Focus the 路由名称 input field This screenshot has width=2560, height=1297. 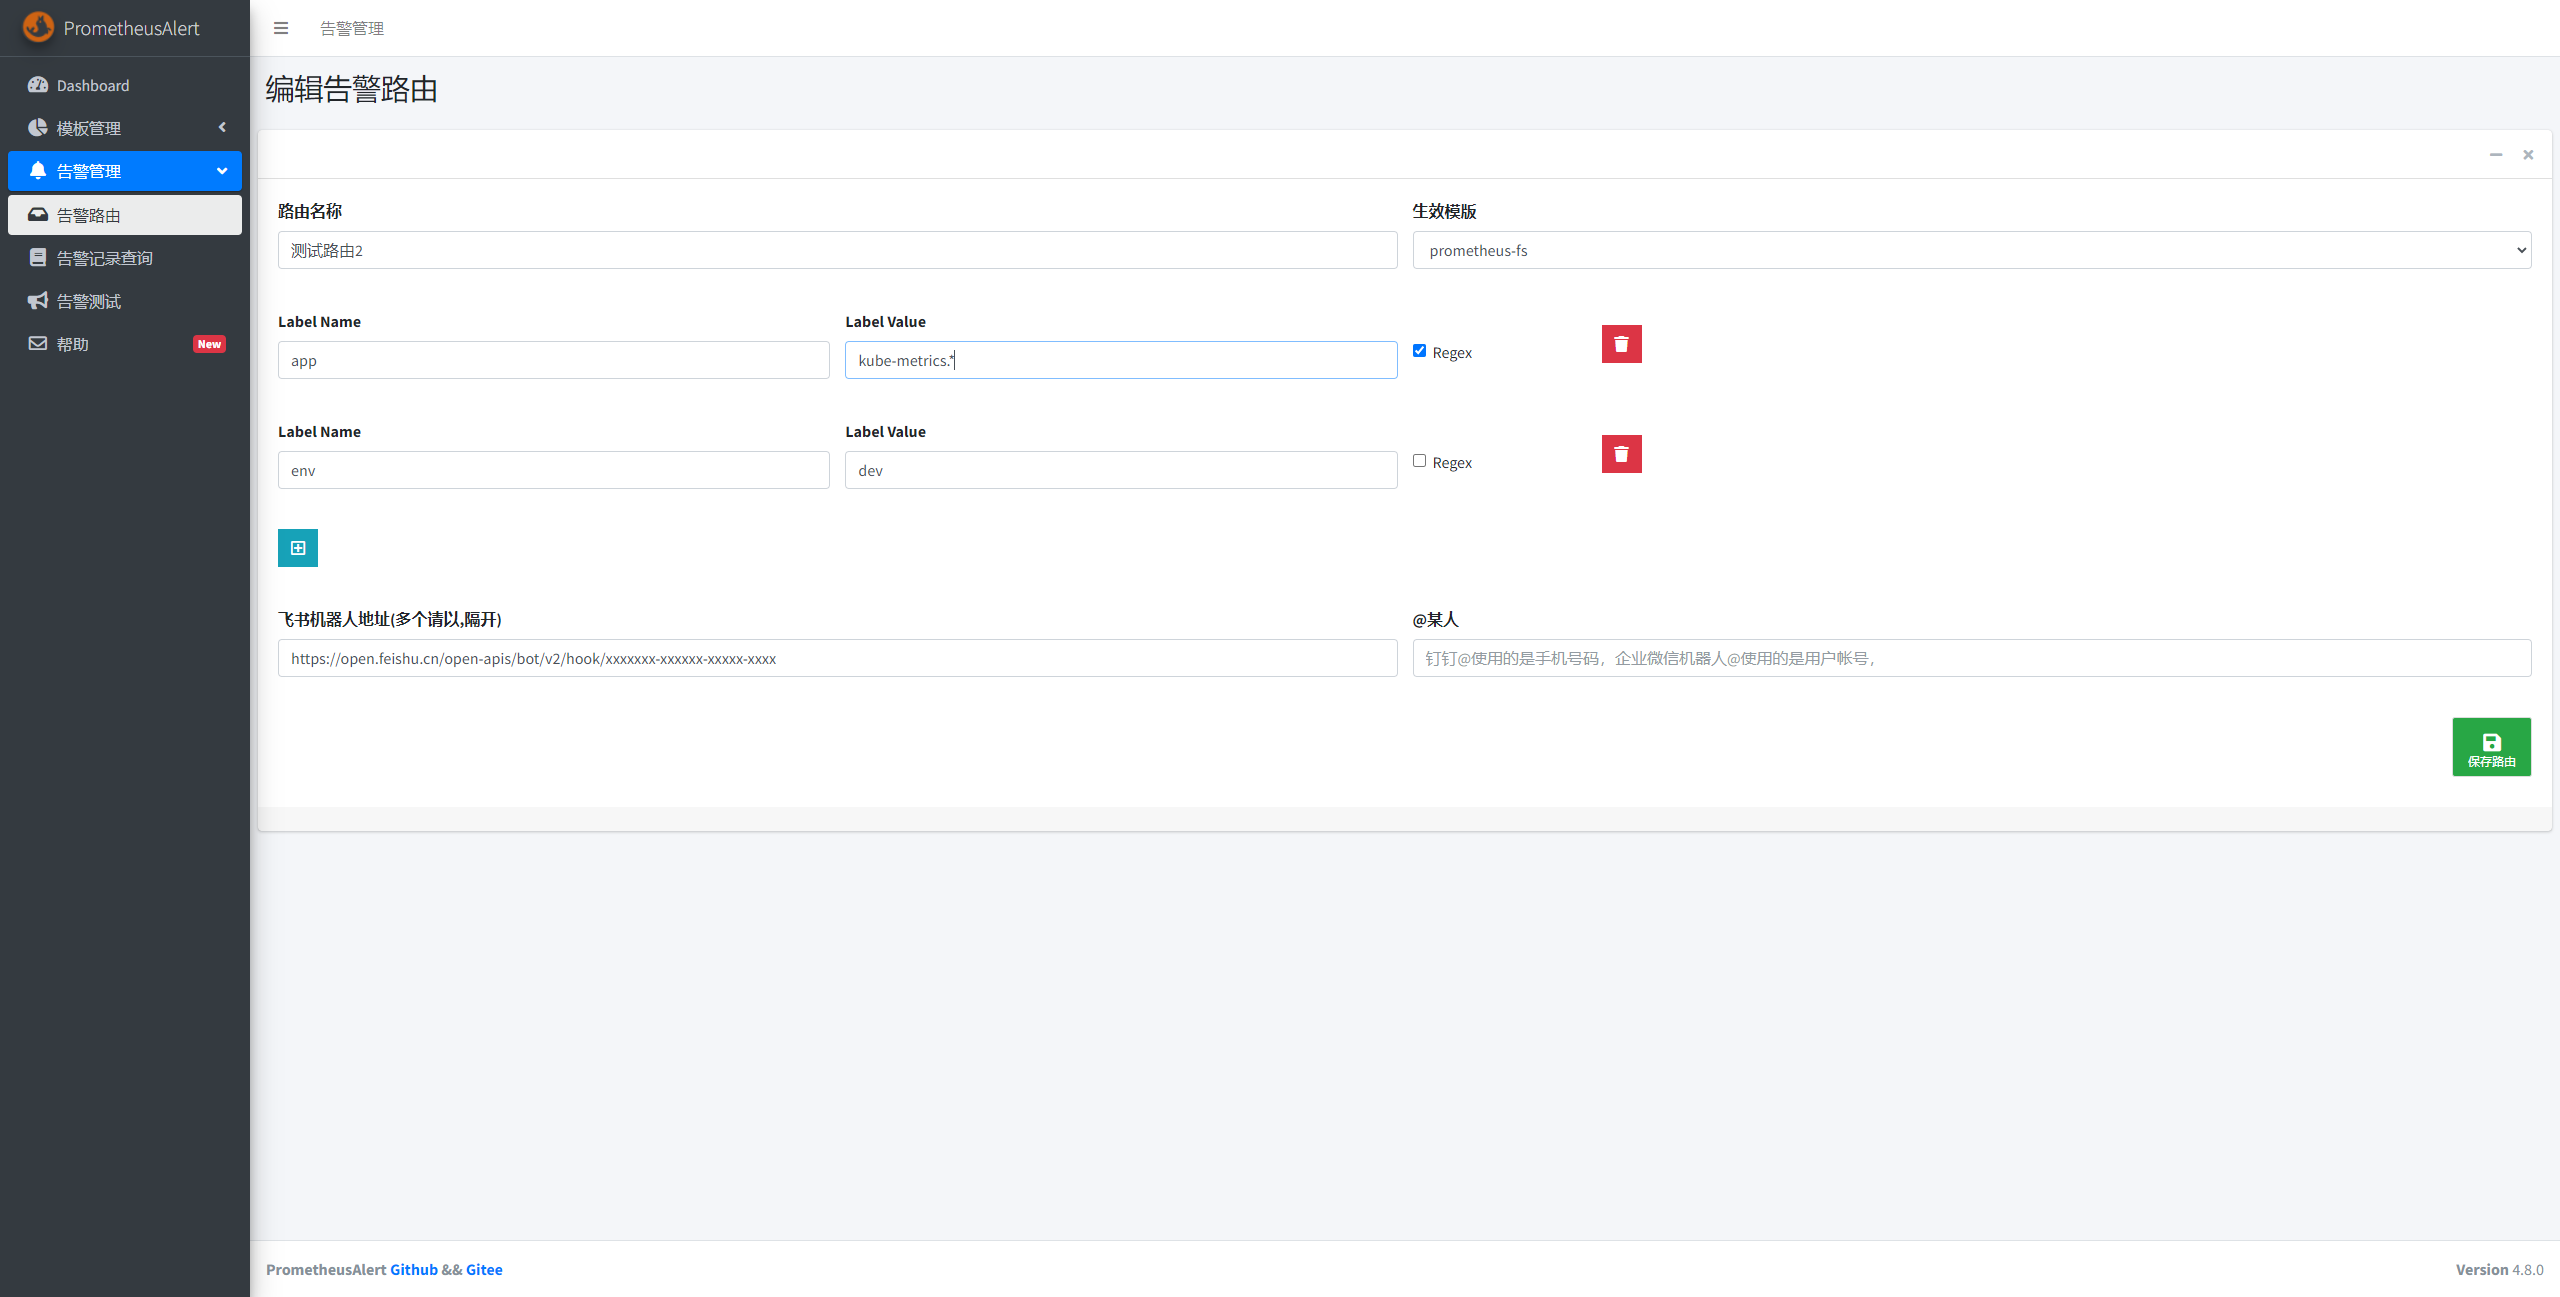(837, 250)
